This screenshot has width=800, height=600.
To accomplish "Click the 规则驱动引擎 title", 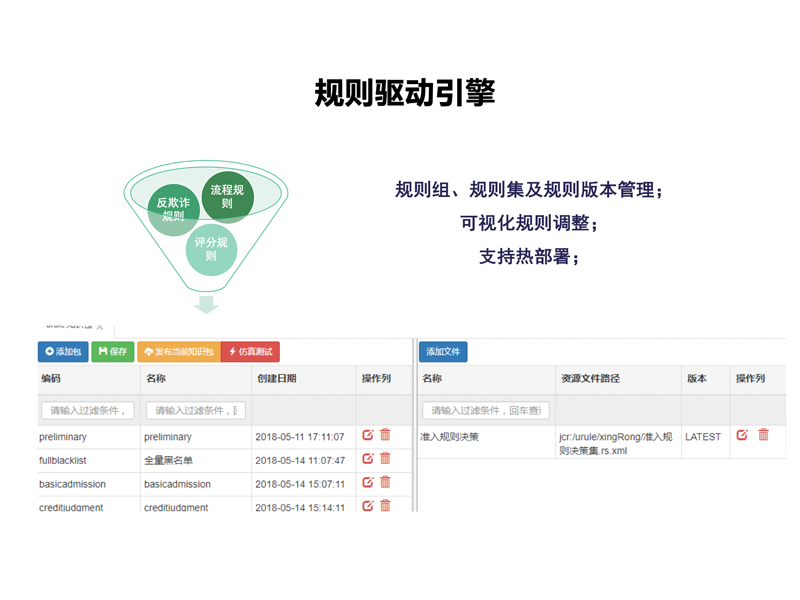I will (x=405, y=93).
